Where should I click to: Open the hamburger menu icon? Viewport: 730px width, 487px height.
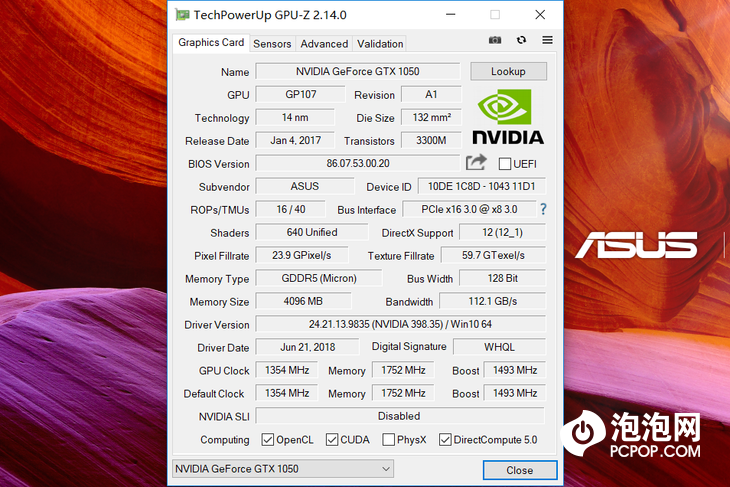point(547,40)
